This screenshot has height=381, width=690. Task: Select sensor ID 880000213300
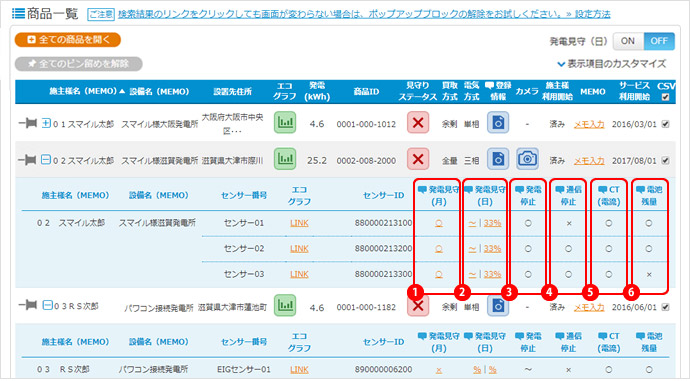coord(383,274)
